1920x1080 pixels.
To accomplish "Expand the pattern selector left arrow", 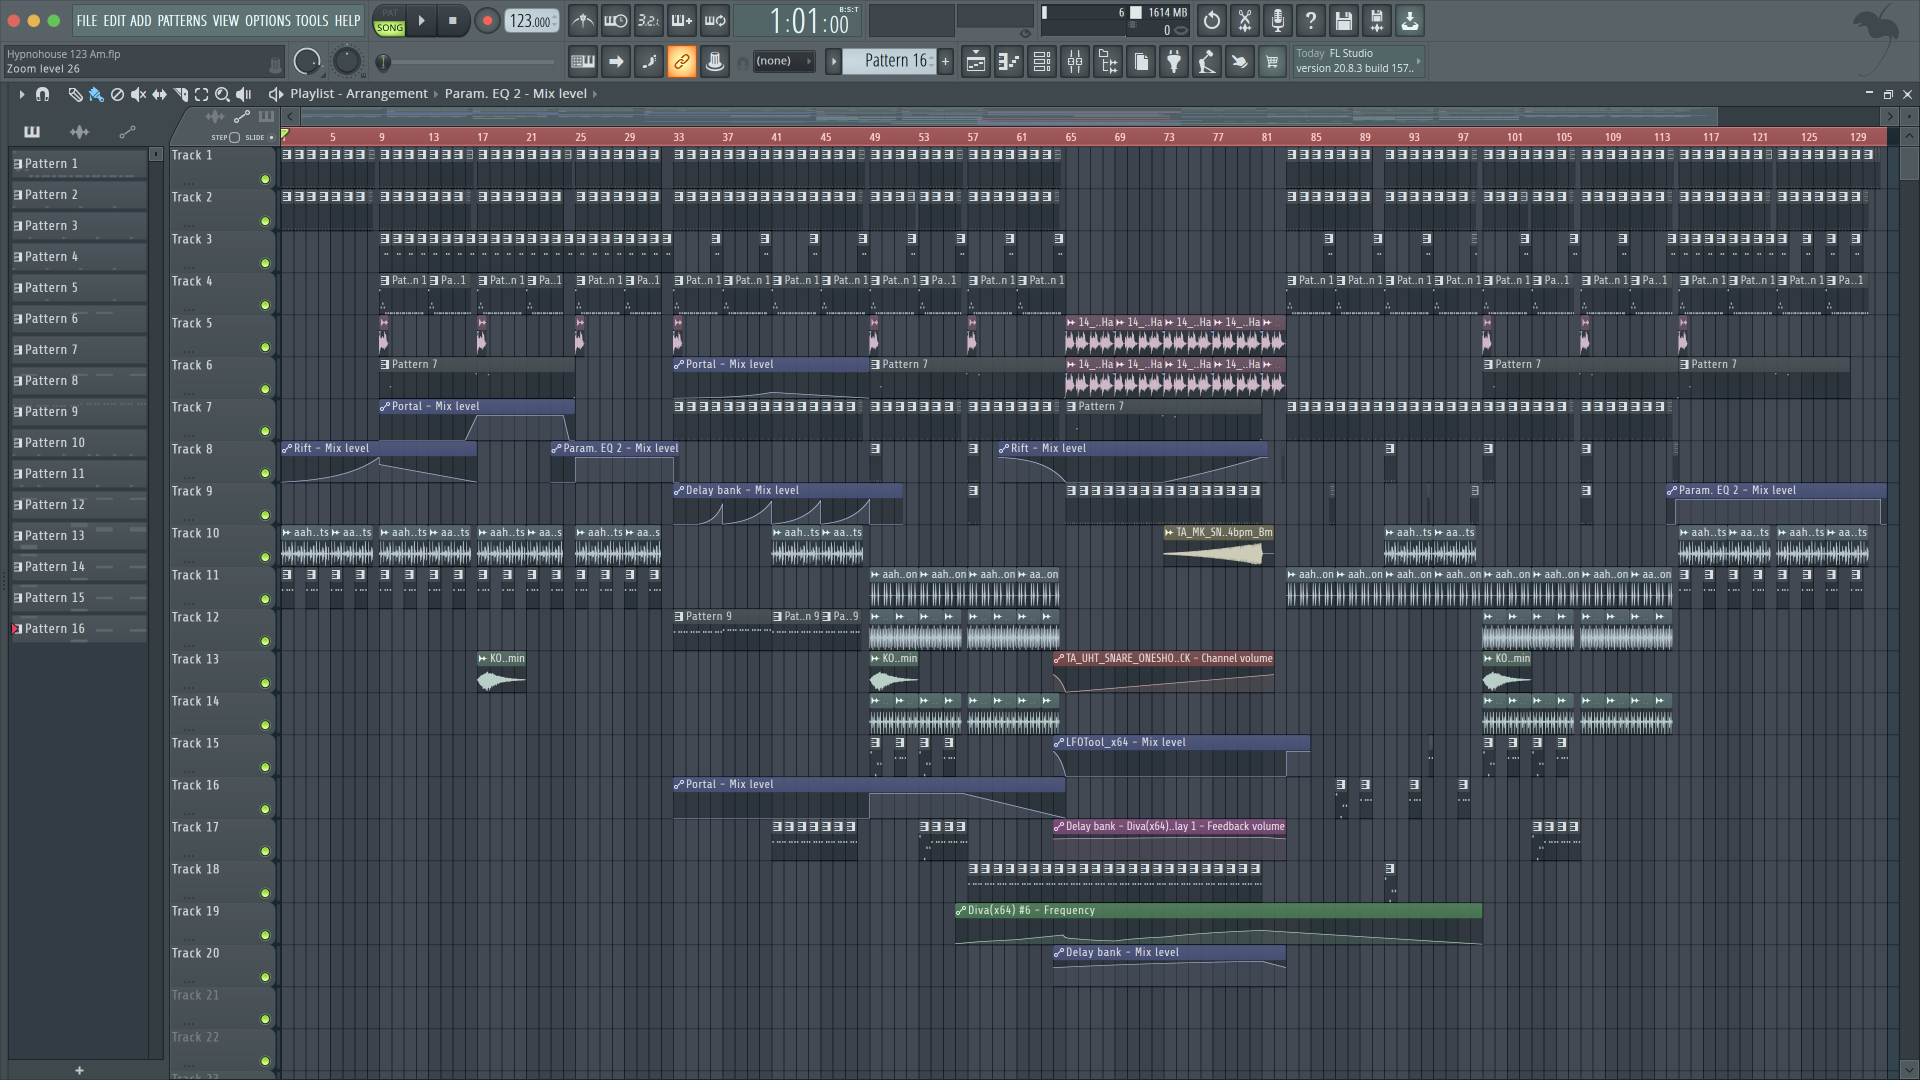I will [x=833, y=62].
